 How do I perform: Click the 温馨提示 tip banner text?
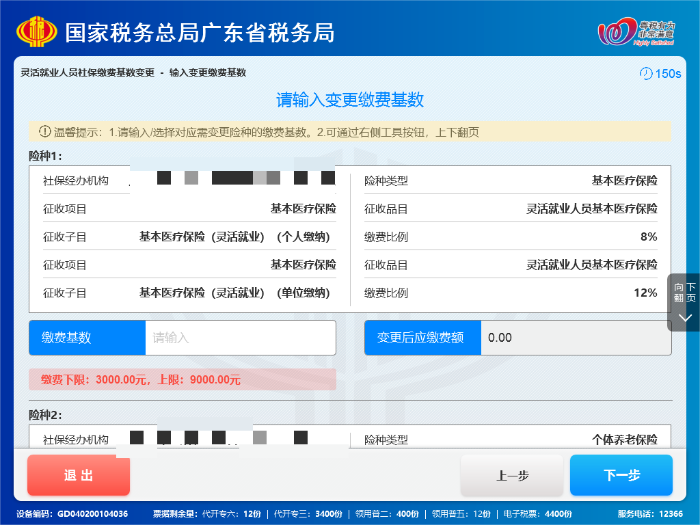pyautogui.click(x=267, y=132)
